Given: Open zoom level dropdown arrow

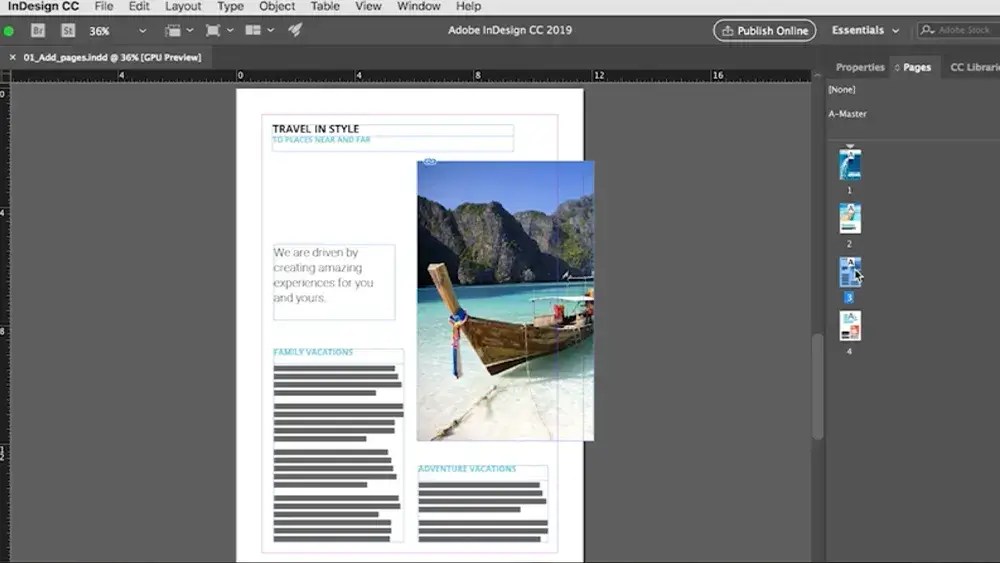Looking at the screenshot, I should coord(142,31).
